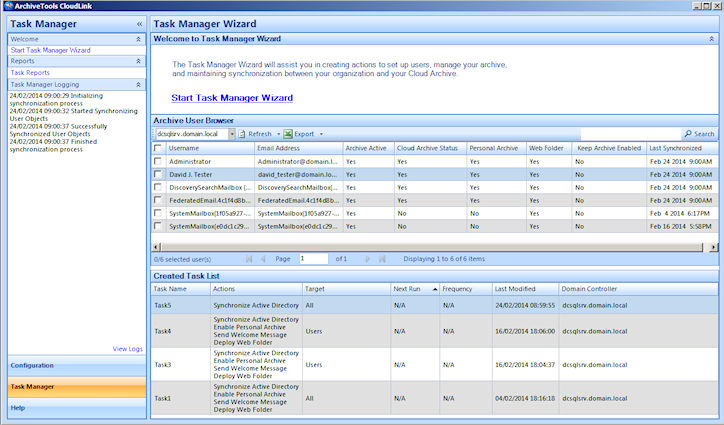Screen dimensions: 724x425
Task: Select the Task3 row
Action: click(434, 364)
